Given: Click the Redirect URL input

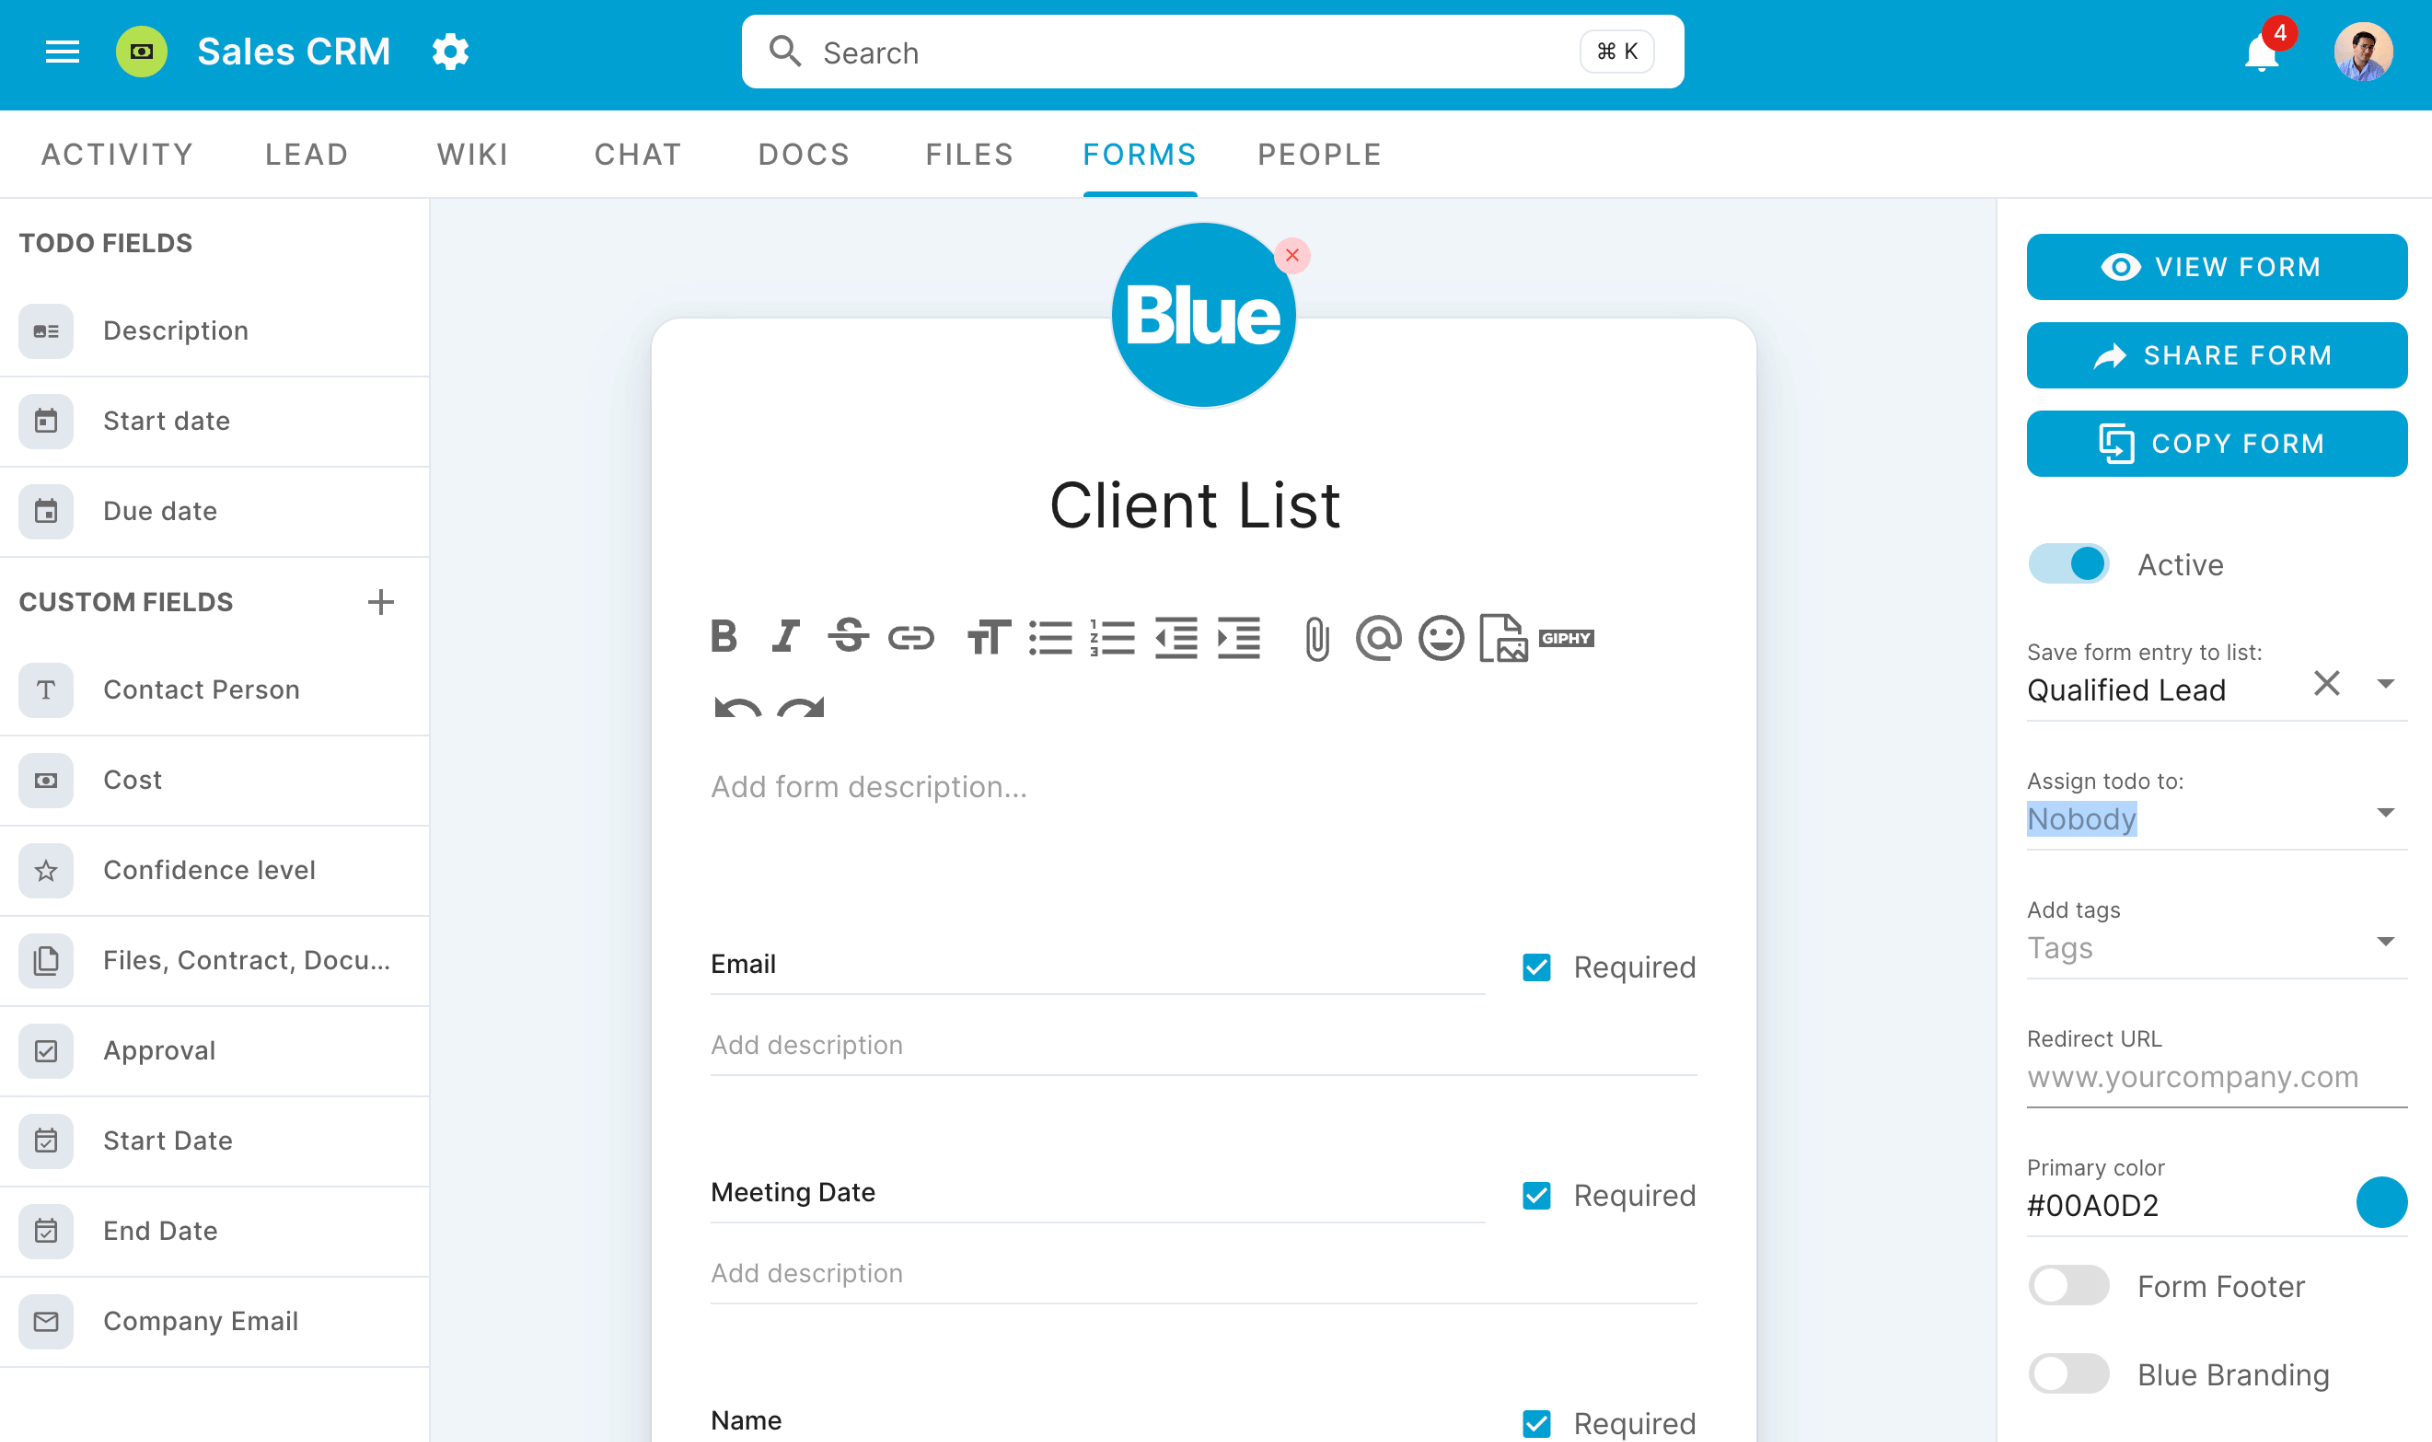Looking at the screenshot, I should pyautogui.click(x=2216, y=1078).
